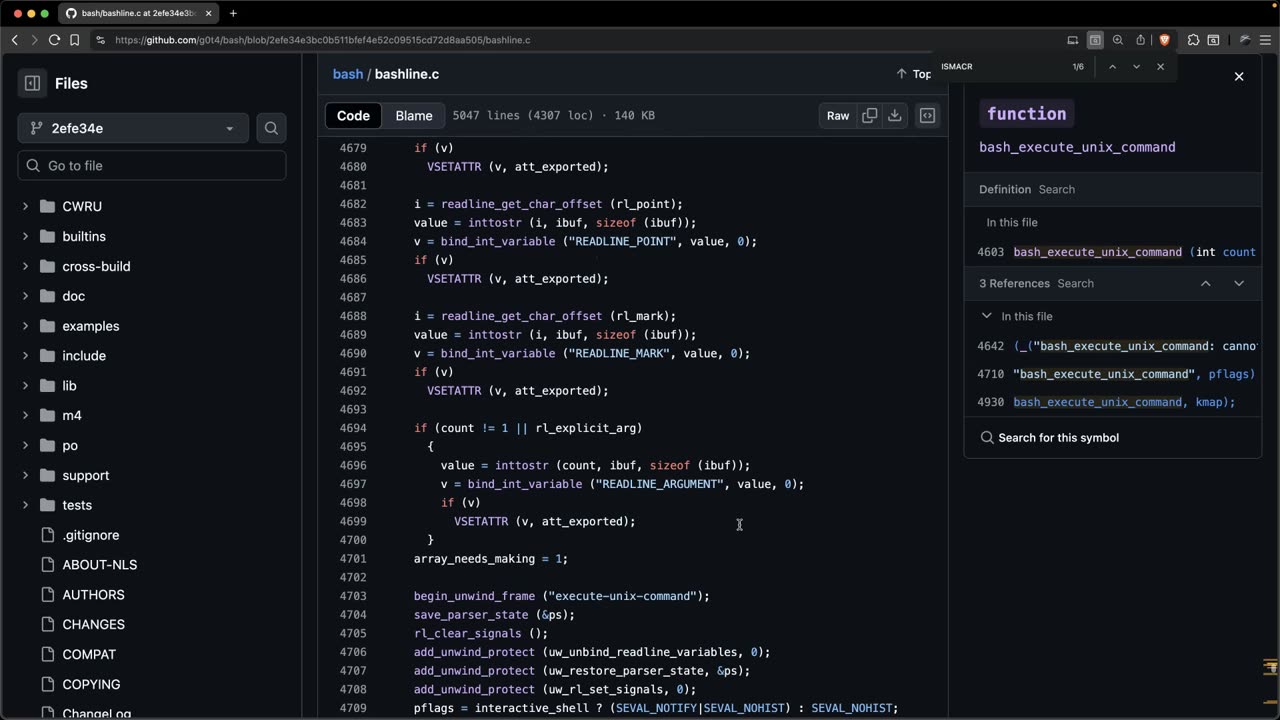Screen dimensions: 1280x720
Task: Expand the m4 folder
Action: pyautogui.click(x=25, y=416)
